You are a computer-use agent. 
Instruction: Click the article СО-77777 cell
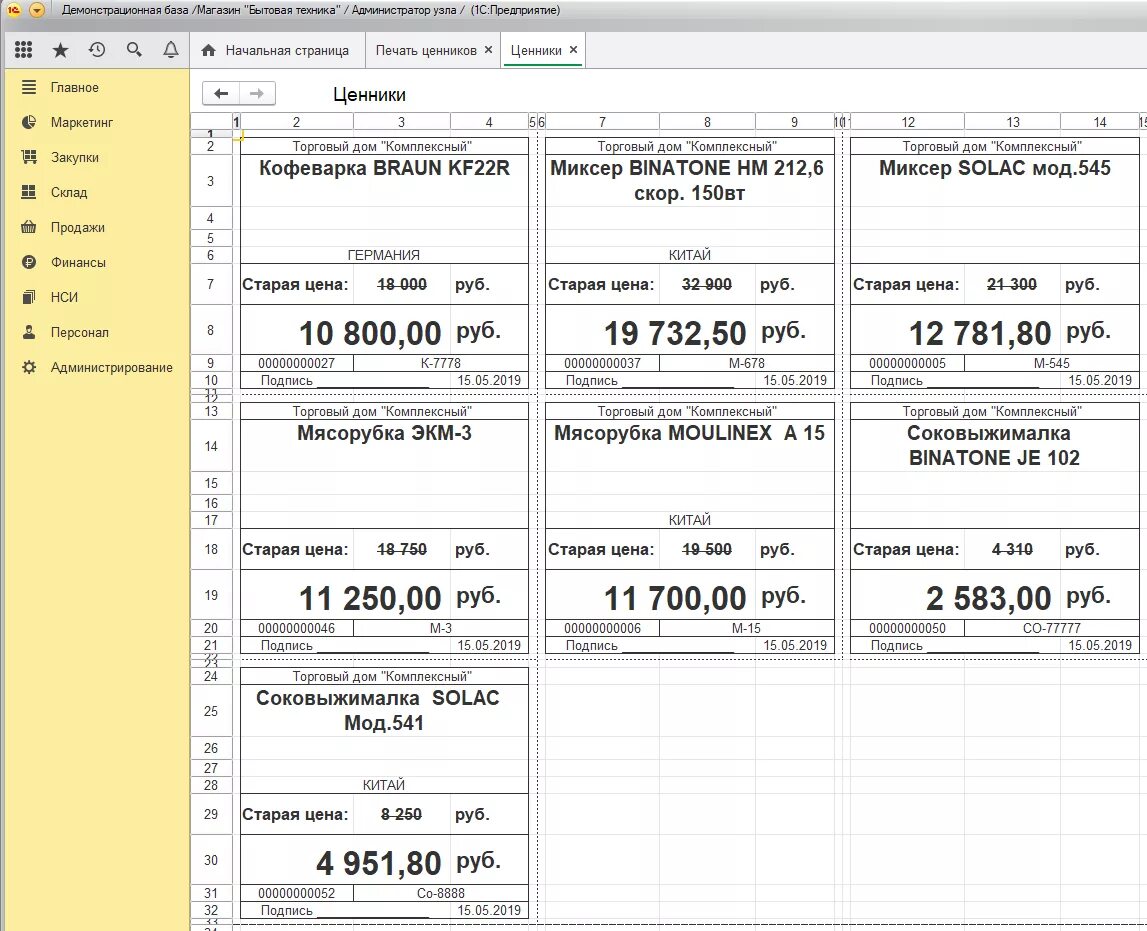1051,628
